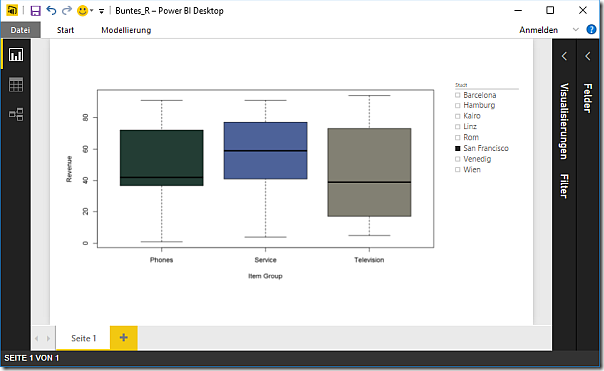Click SEITE 1 VON 1 status text
Image resolution: width=604 pixels, height=371 pixels.
32,358
